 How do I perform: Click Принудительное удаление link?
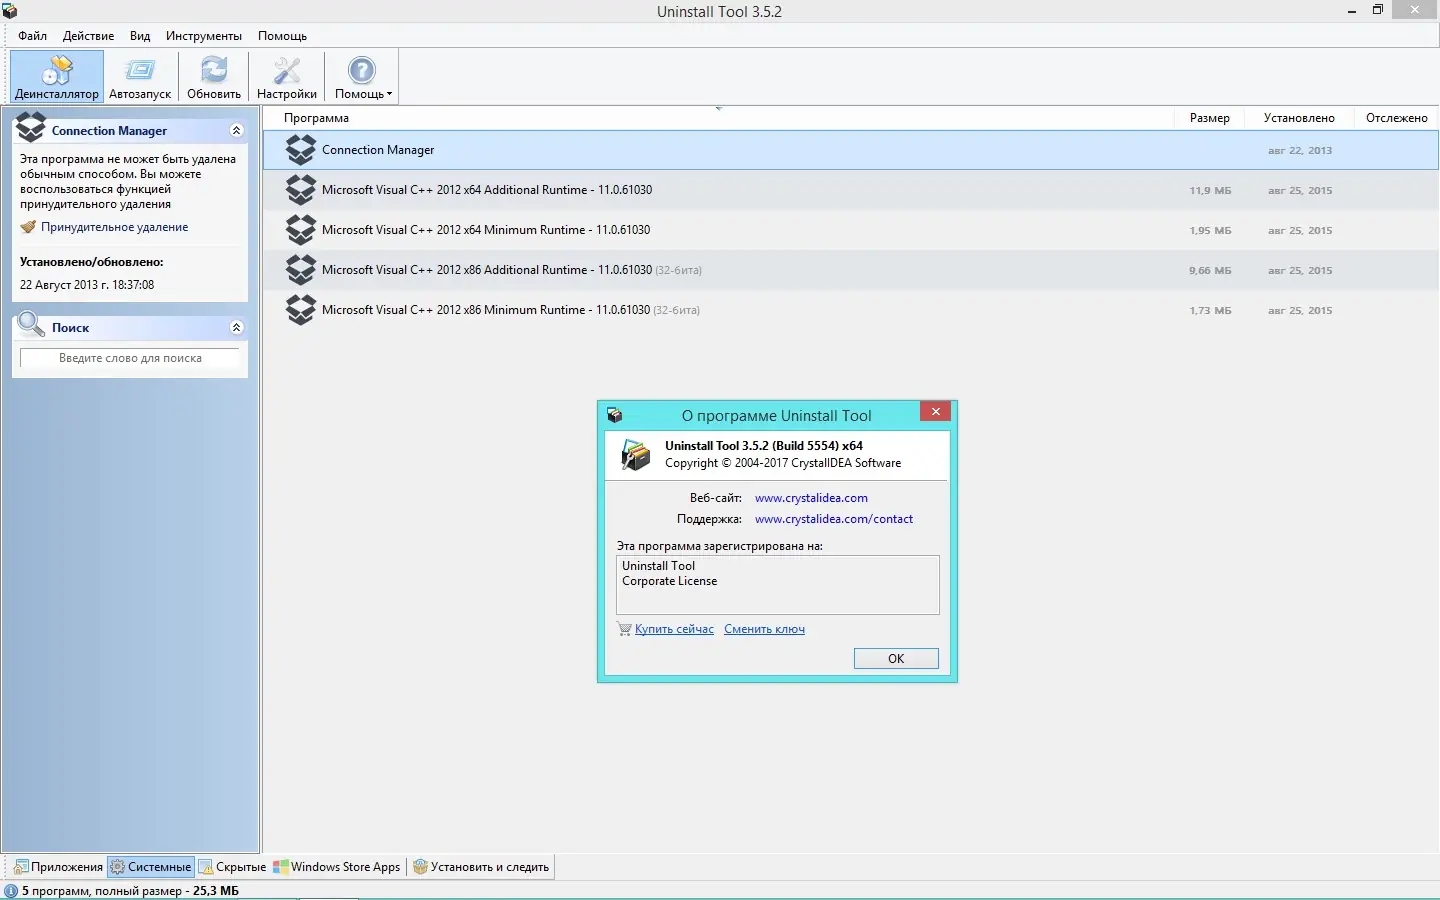114,227
